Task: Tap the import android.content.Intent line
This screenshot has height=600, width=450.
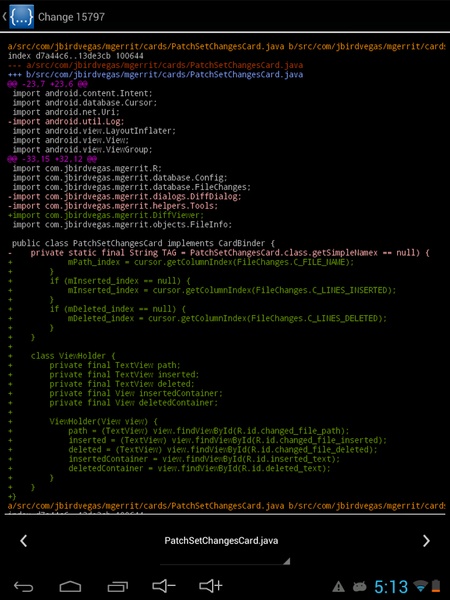Action: coord(82,93)
